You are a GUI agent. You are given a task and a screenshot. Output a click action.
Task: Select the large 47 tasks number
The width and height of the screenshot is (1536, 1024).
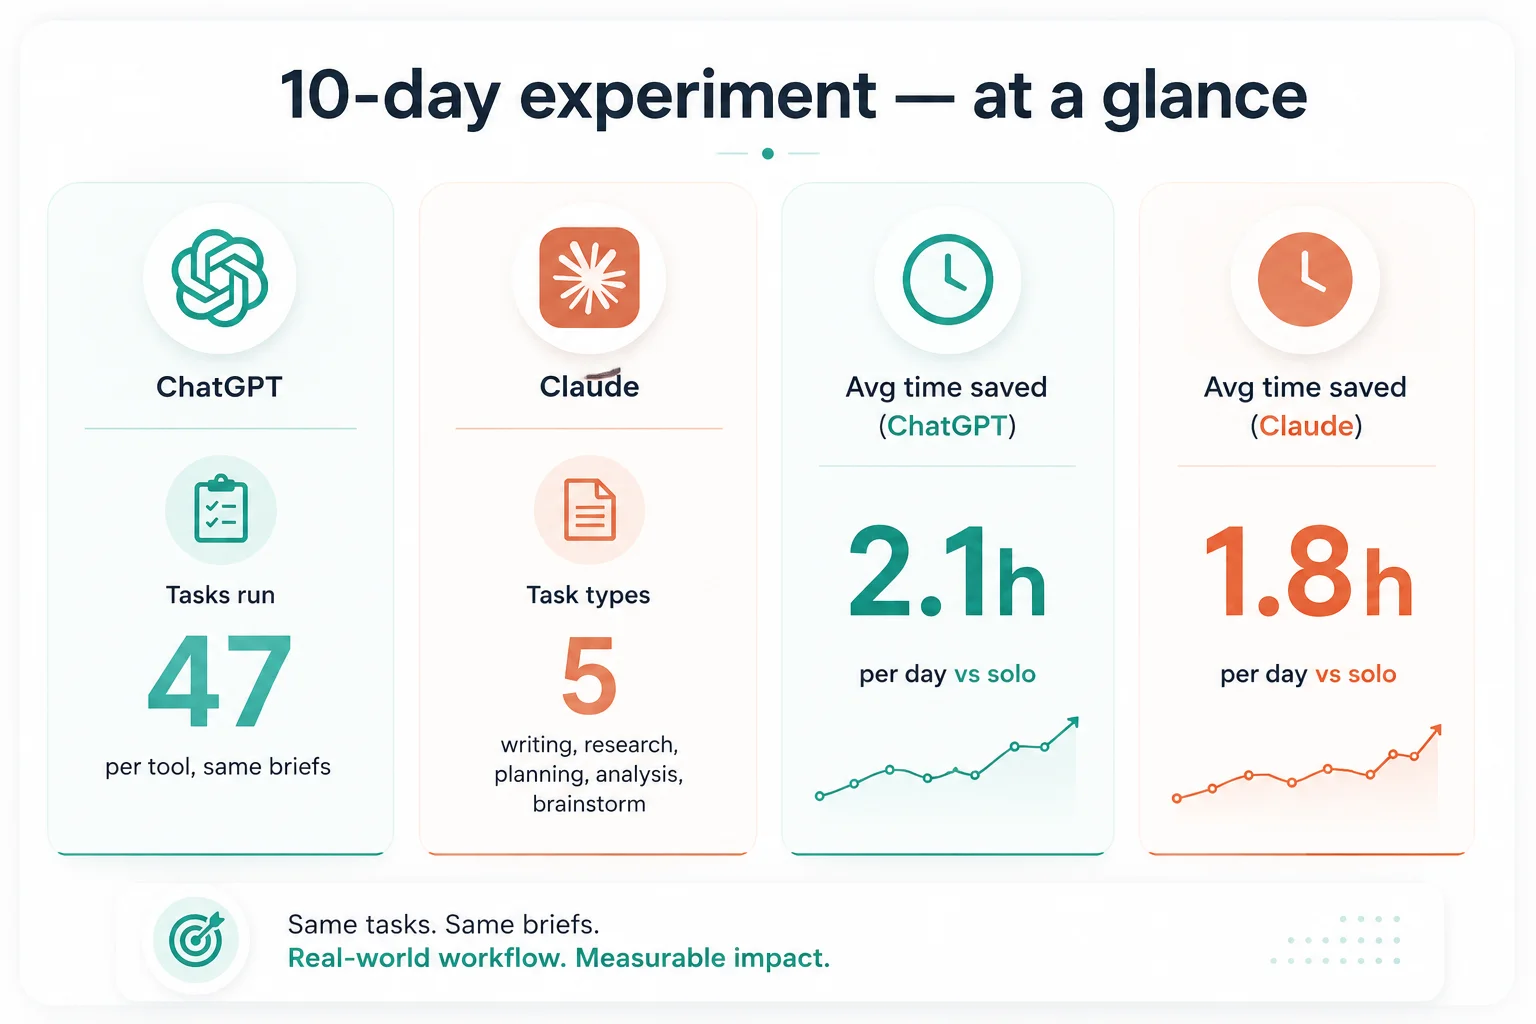click(220, 682)
